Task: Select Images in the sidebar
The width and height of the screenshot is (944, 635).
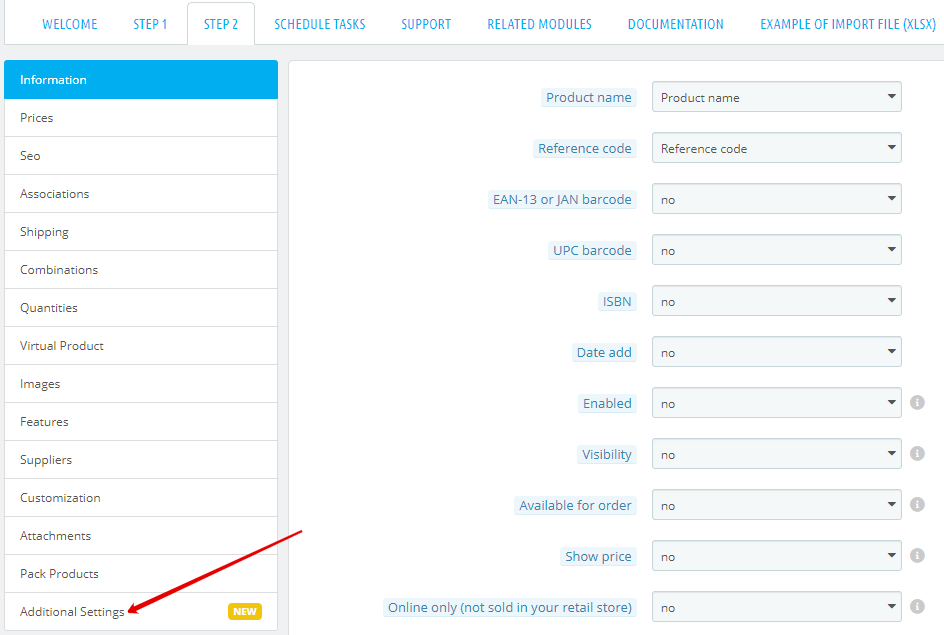Action: pyautogui.click(x=141, y=383)
